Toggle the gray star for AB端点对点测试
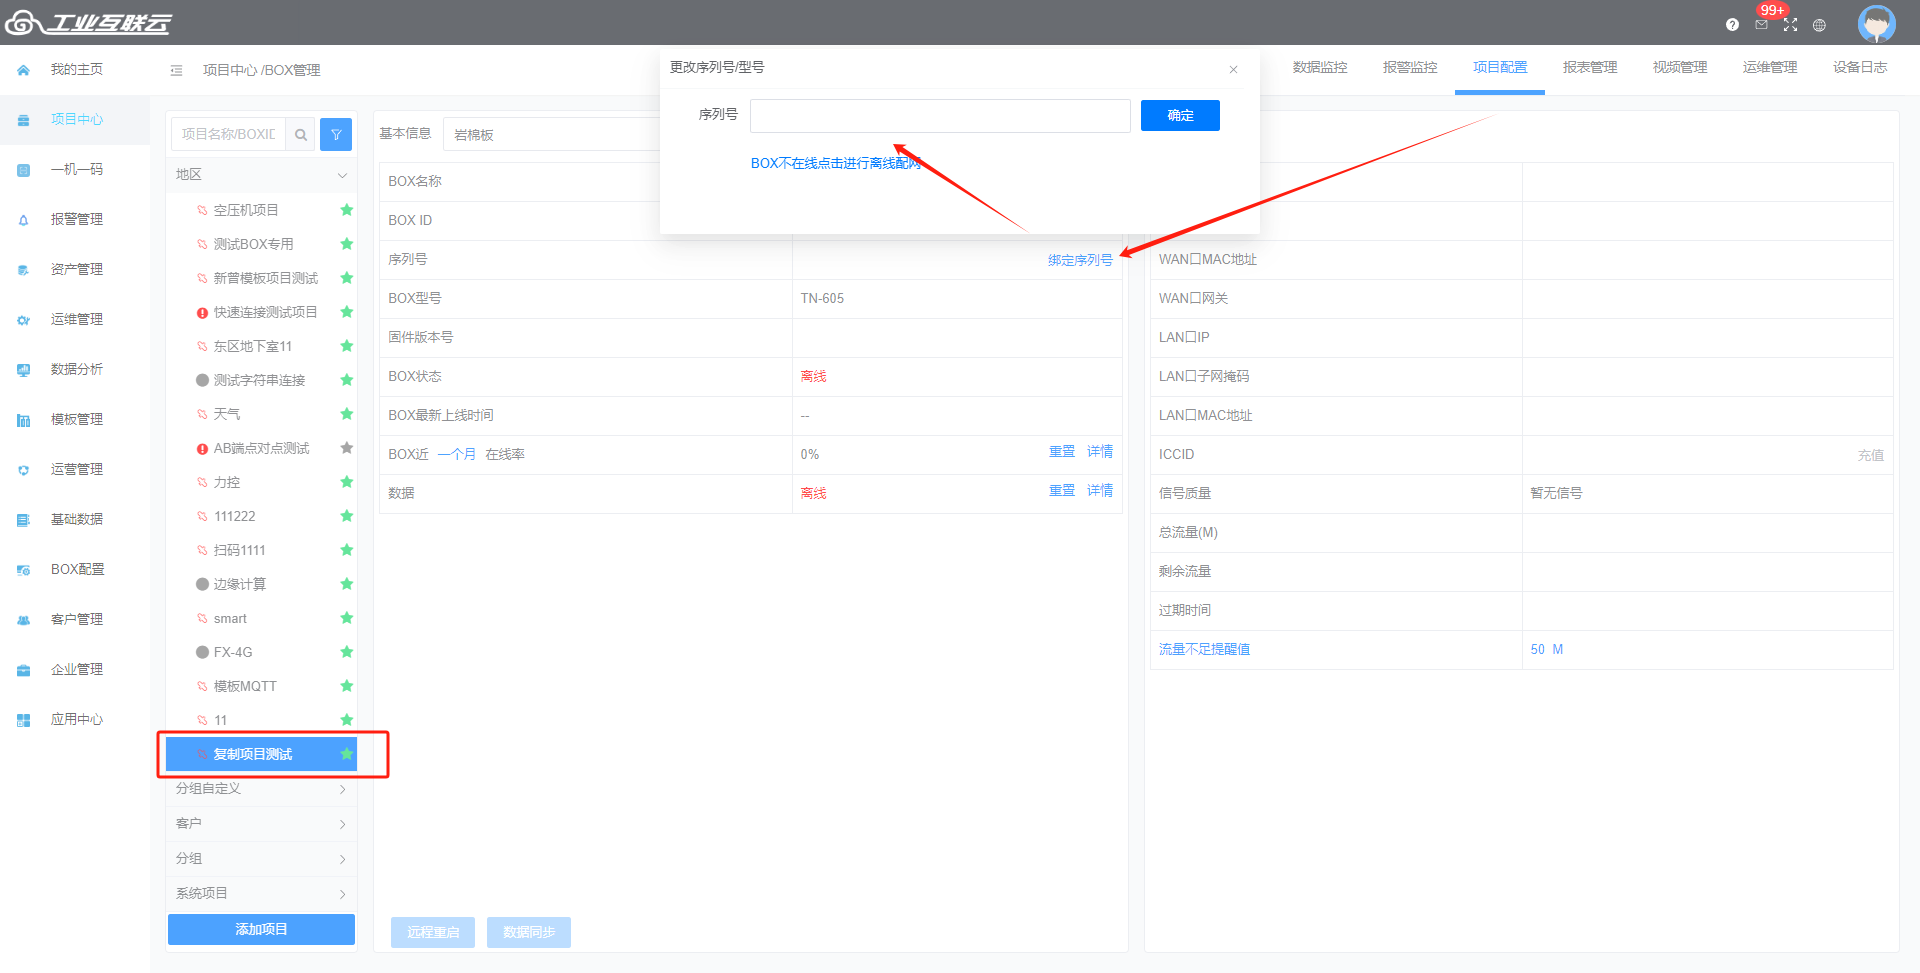Screen dimensions: 1920x973 pyautogui.click(x=347, y=448)
